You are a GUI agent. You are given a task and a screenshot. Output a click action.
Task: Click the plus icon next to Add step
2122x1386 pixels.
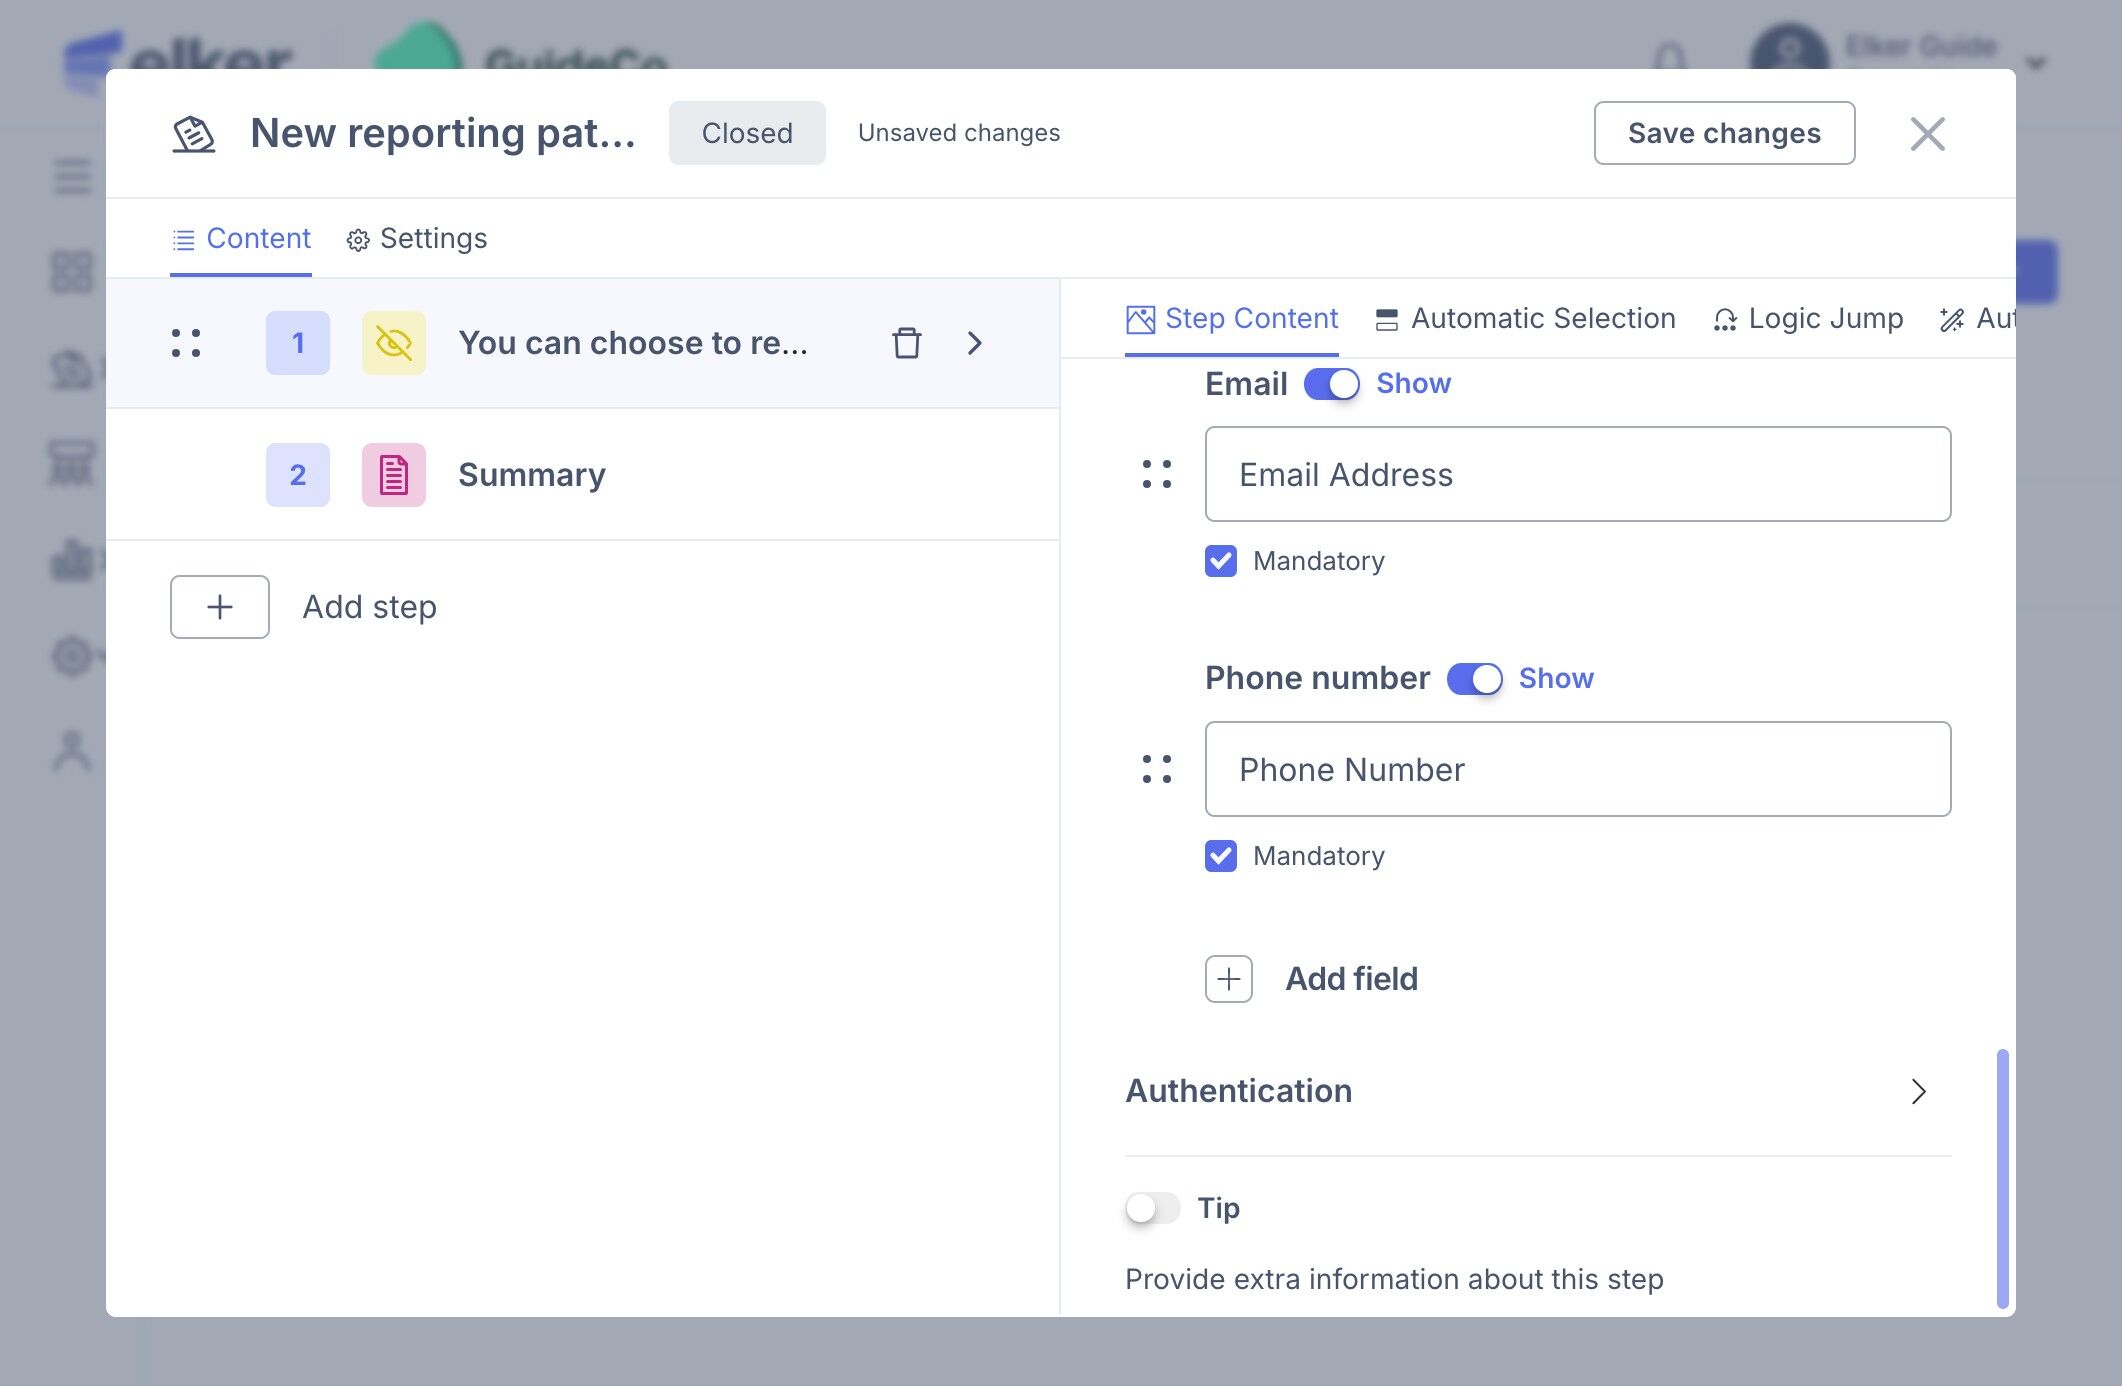point(220,607)
